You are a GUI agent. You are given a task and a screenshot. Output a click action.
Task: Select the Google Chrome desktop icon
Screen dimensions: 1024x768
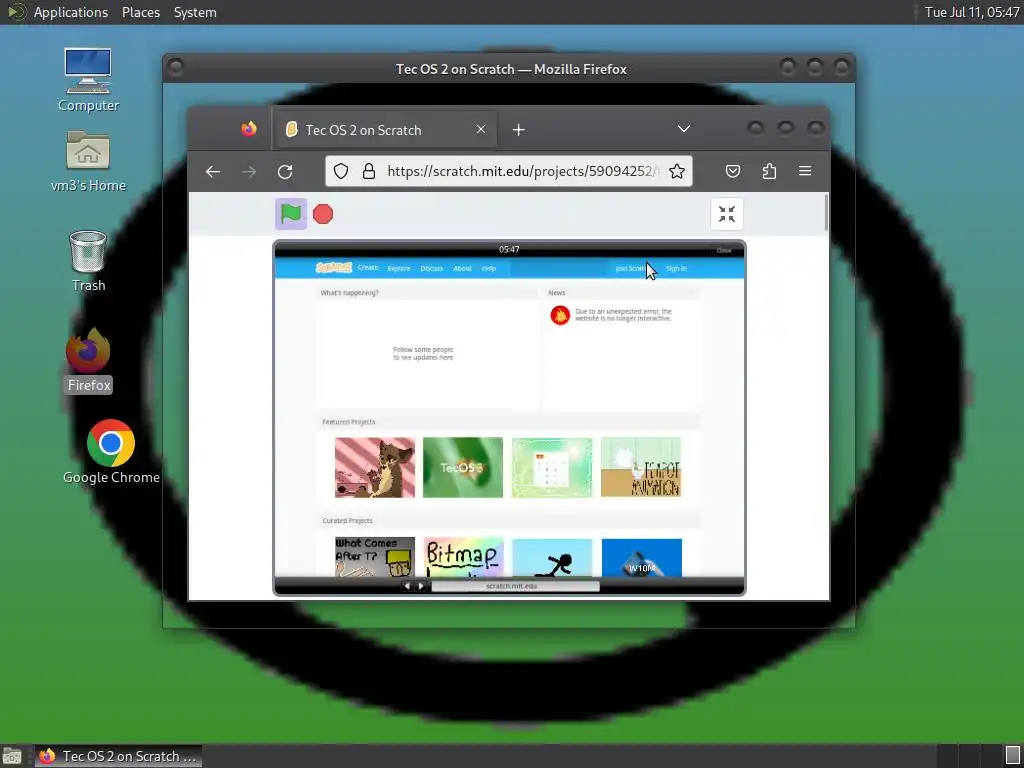(111, 452)
